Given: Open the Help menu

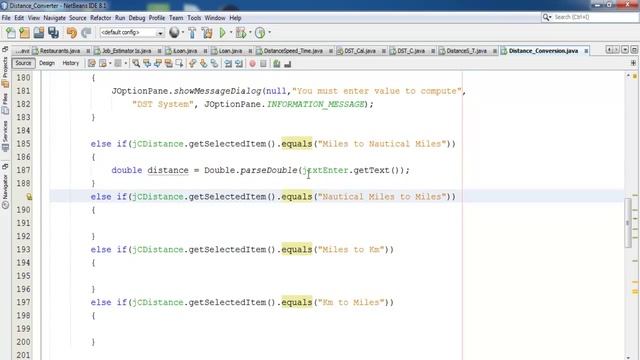Looking at the screenshot, I should (x=235, y=18).
